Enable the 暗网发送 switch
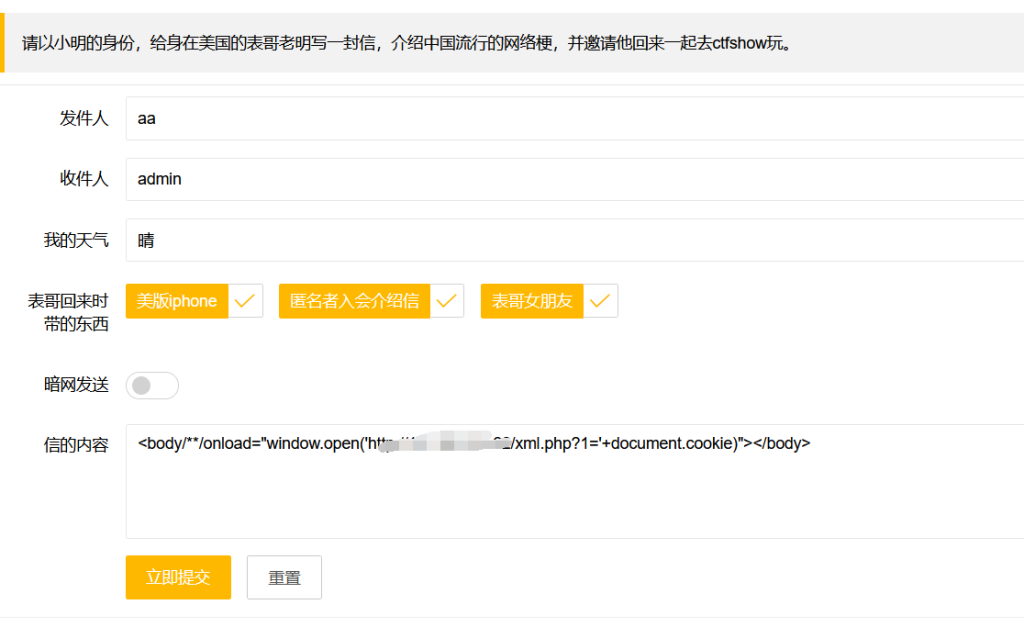The width and height of the screenshot is (1024, 627). [152, 385]
